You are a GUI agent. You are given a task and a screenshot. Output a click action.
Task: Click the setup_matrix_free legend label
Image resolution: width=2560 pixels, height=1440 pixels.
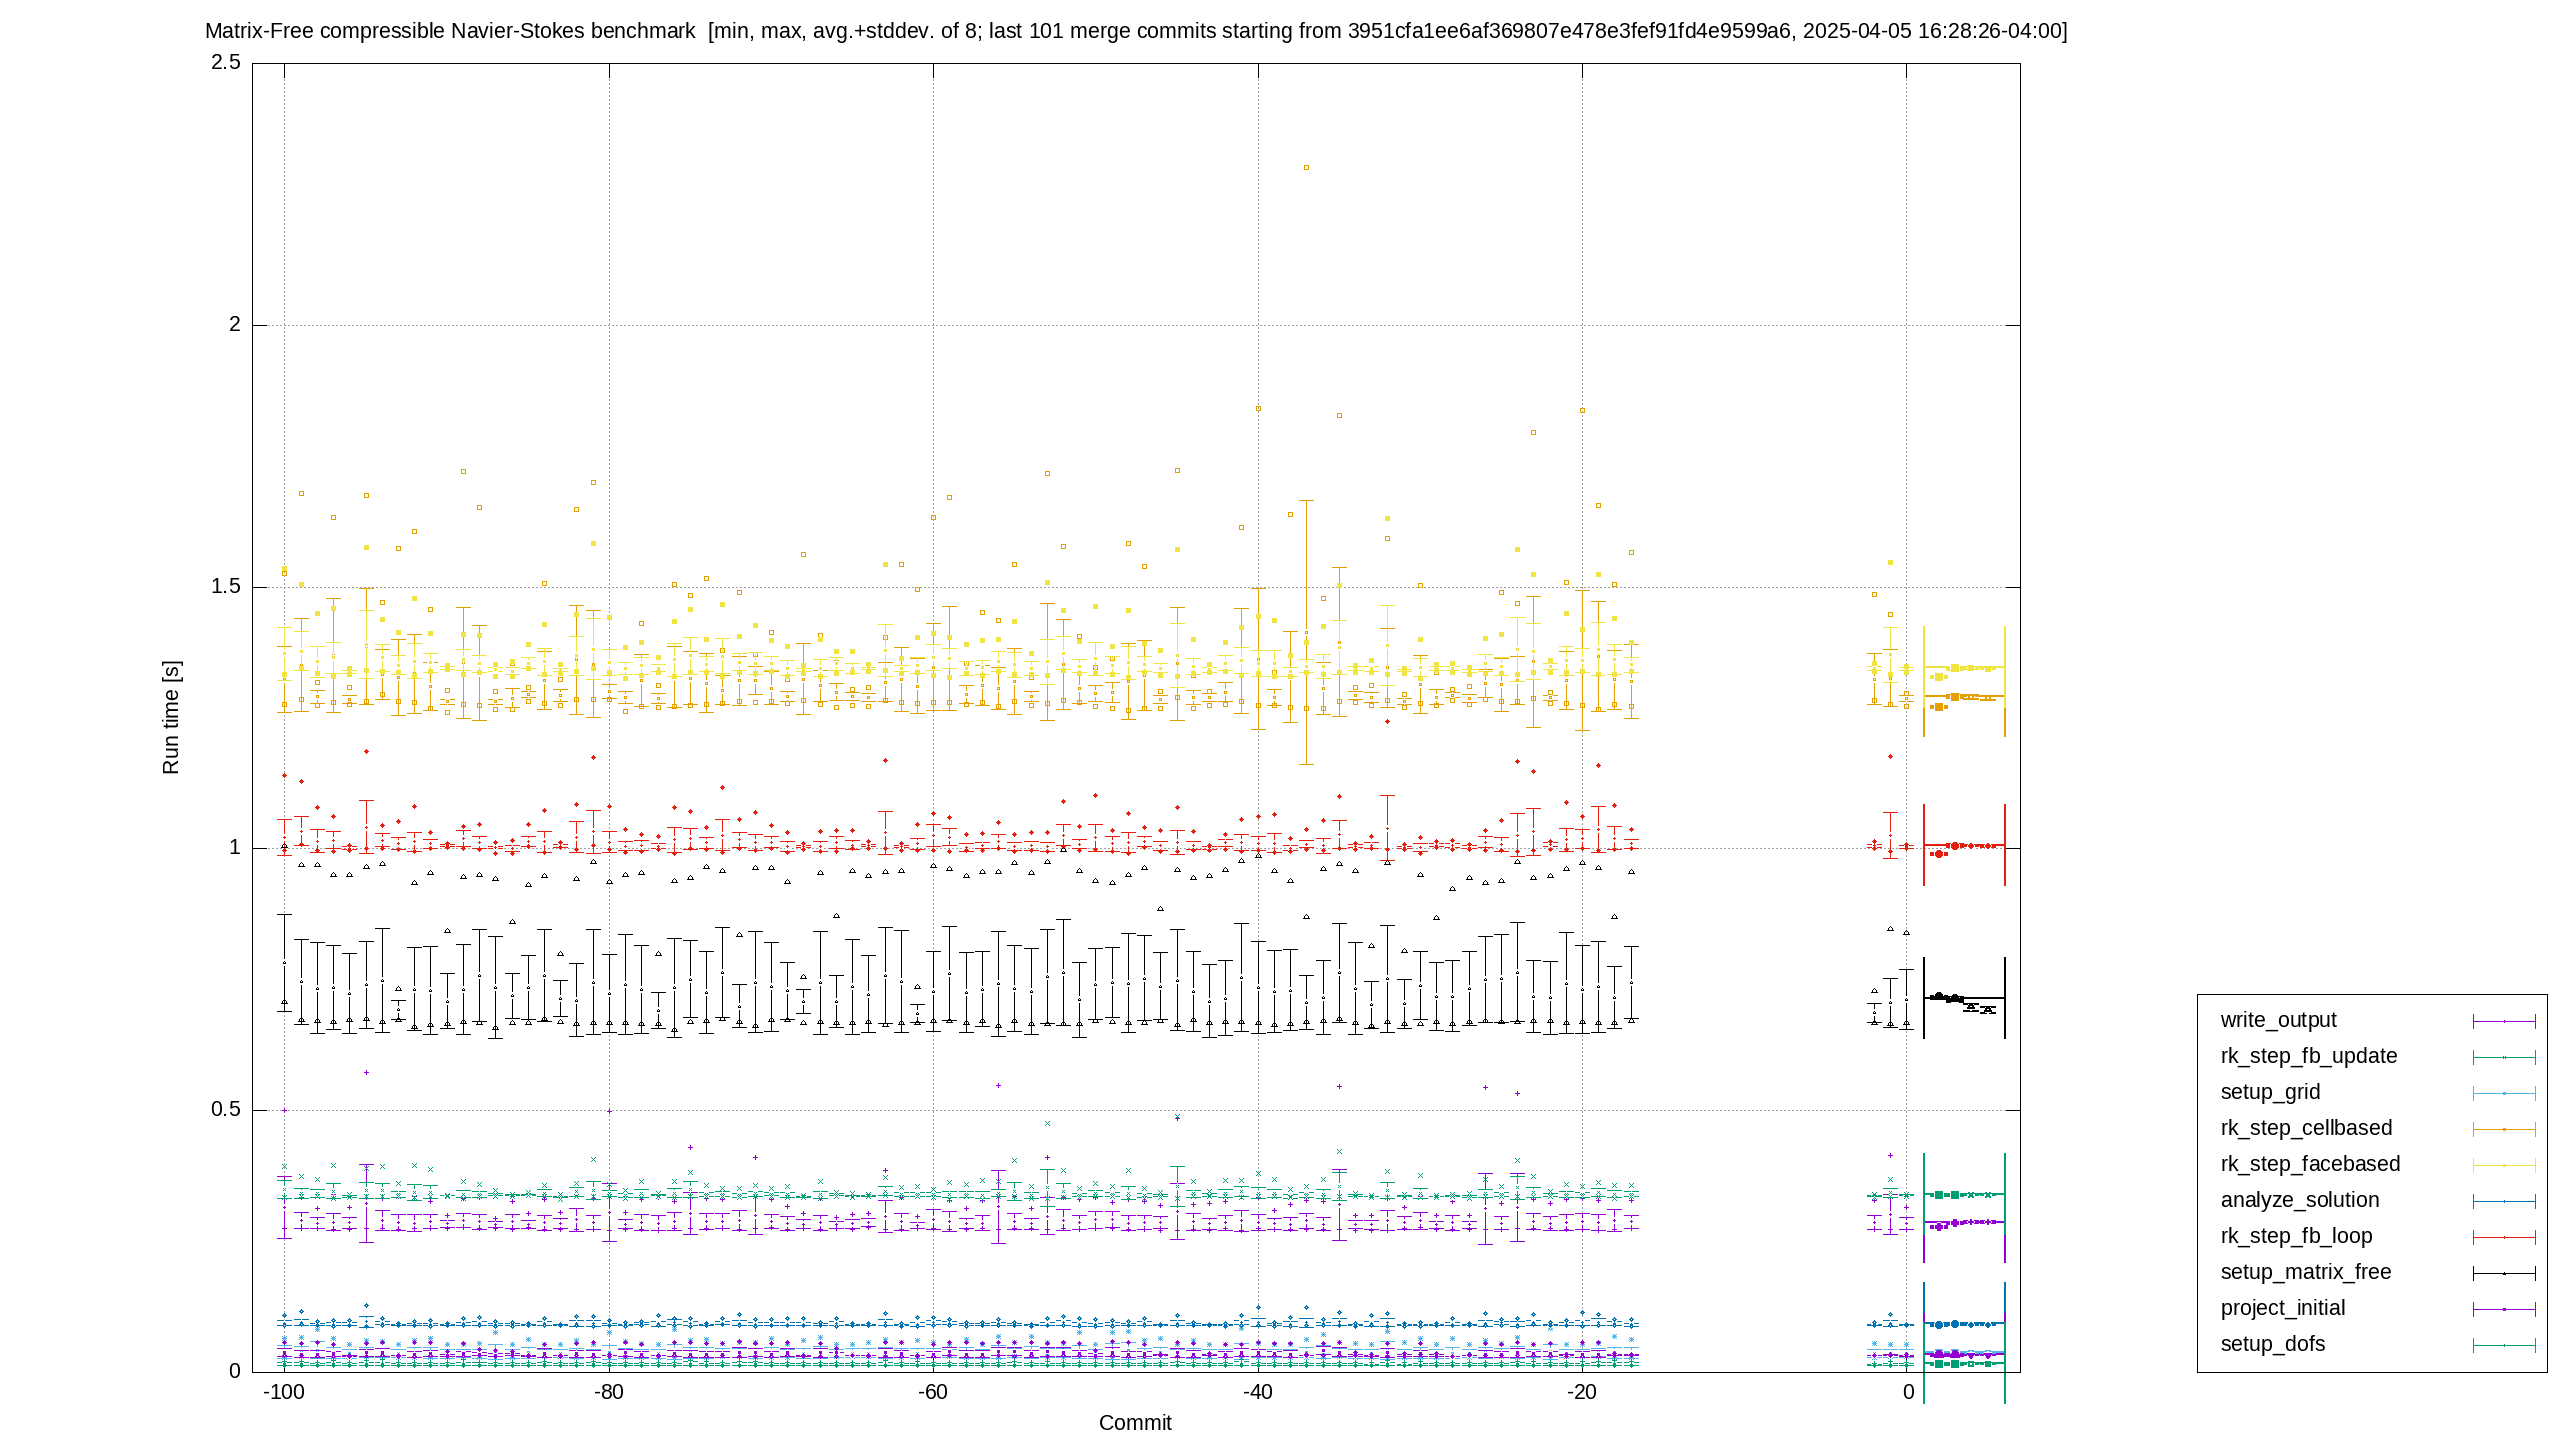pos(2306,1272)
